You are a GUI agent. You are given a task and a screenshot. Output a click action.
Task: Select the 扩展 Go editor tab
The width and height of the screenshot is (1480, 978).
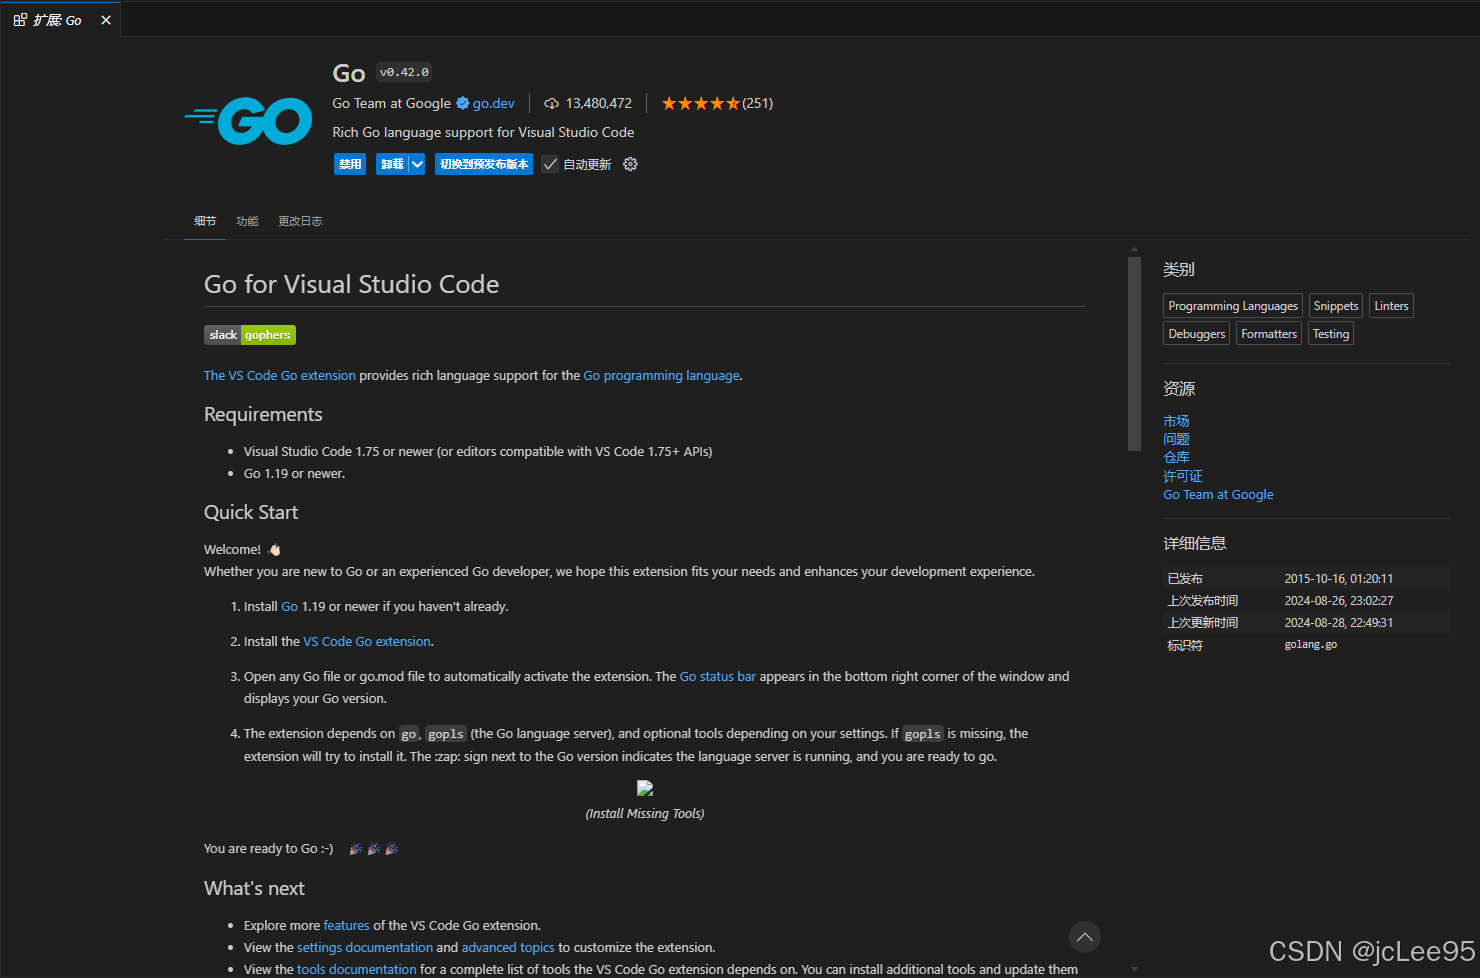click(60, 20)
